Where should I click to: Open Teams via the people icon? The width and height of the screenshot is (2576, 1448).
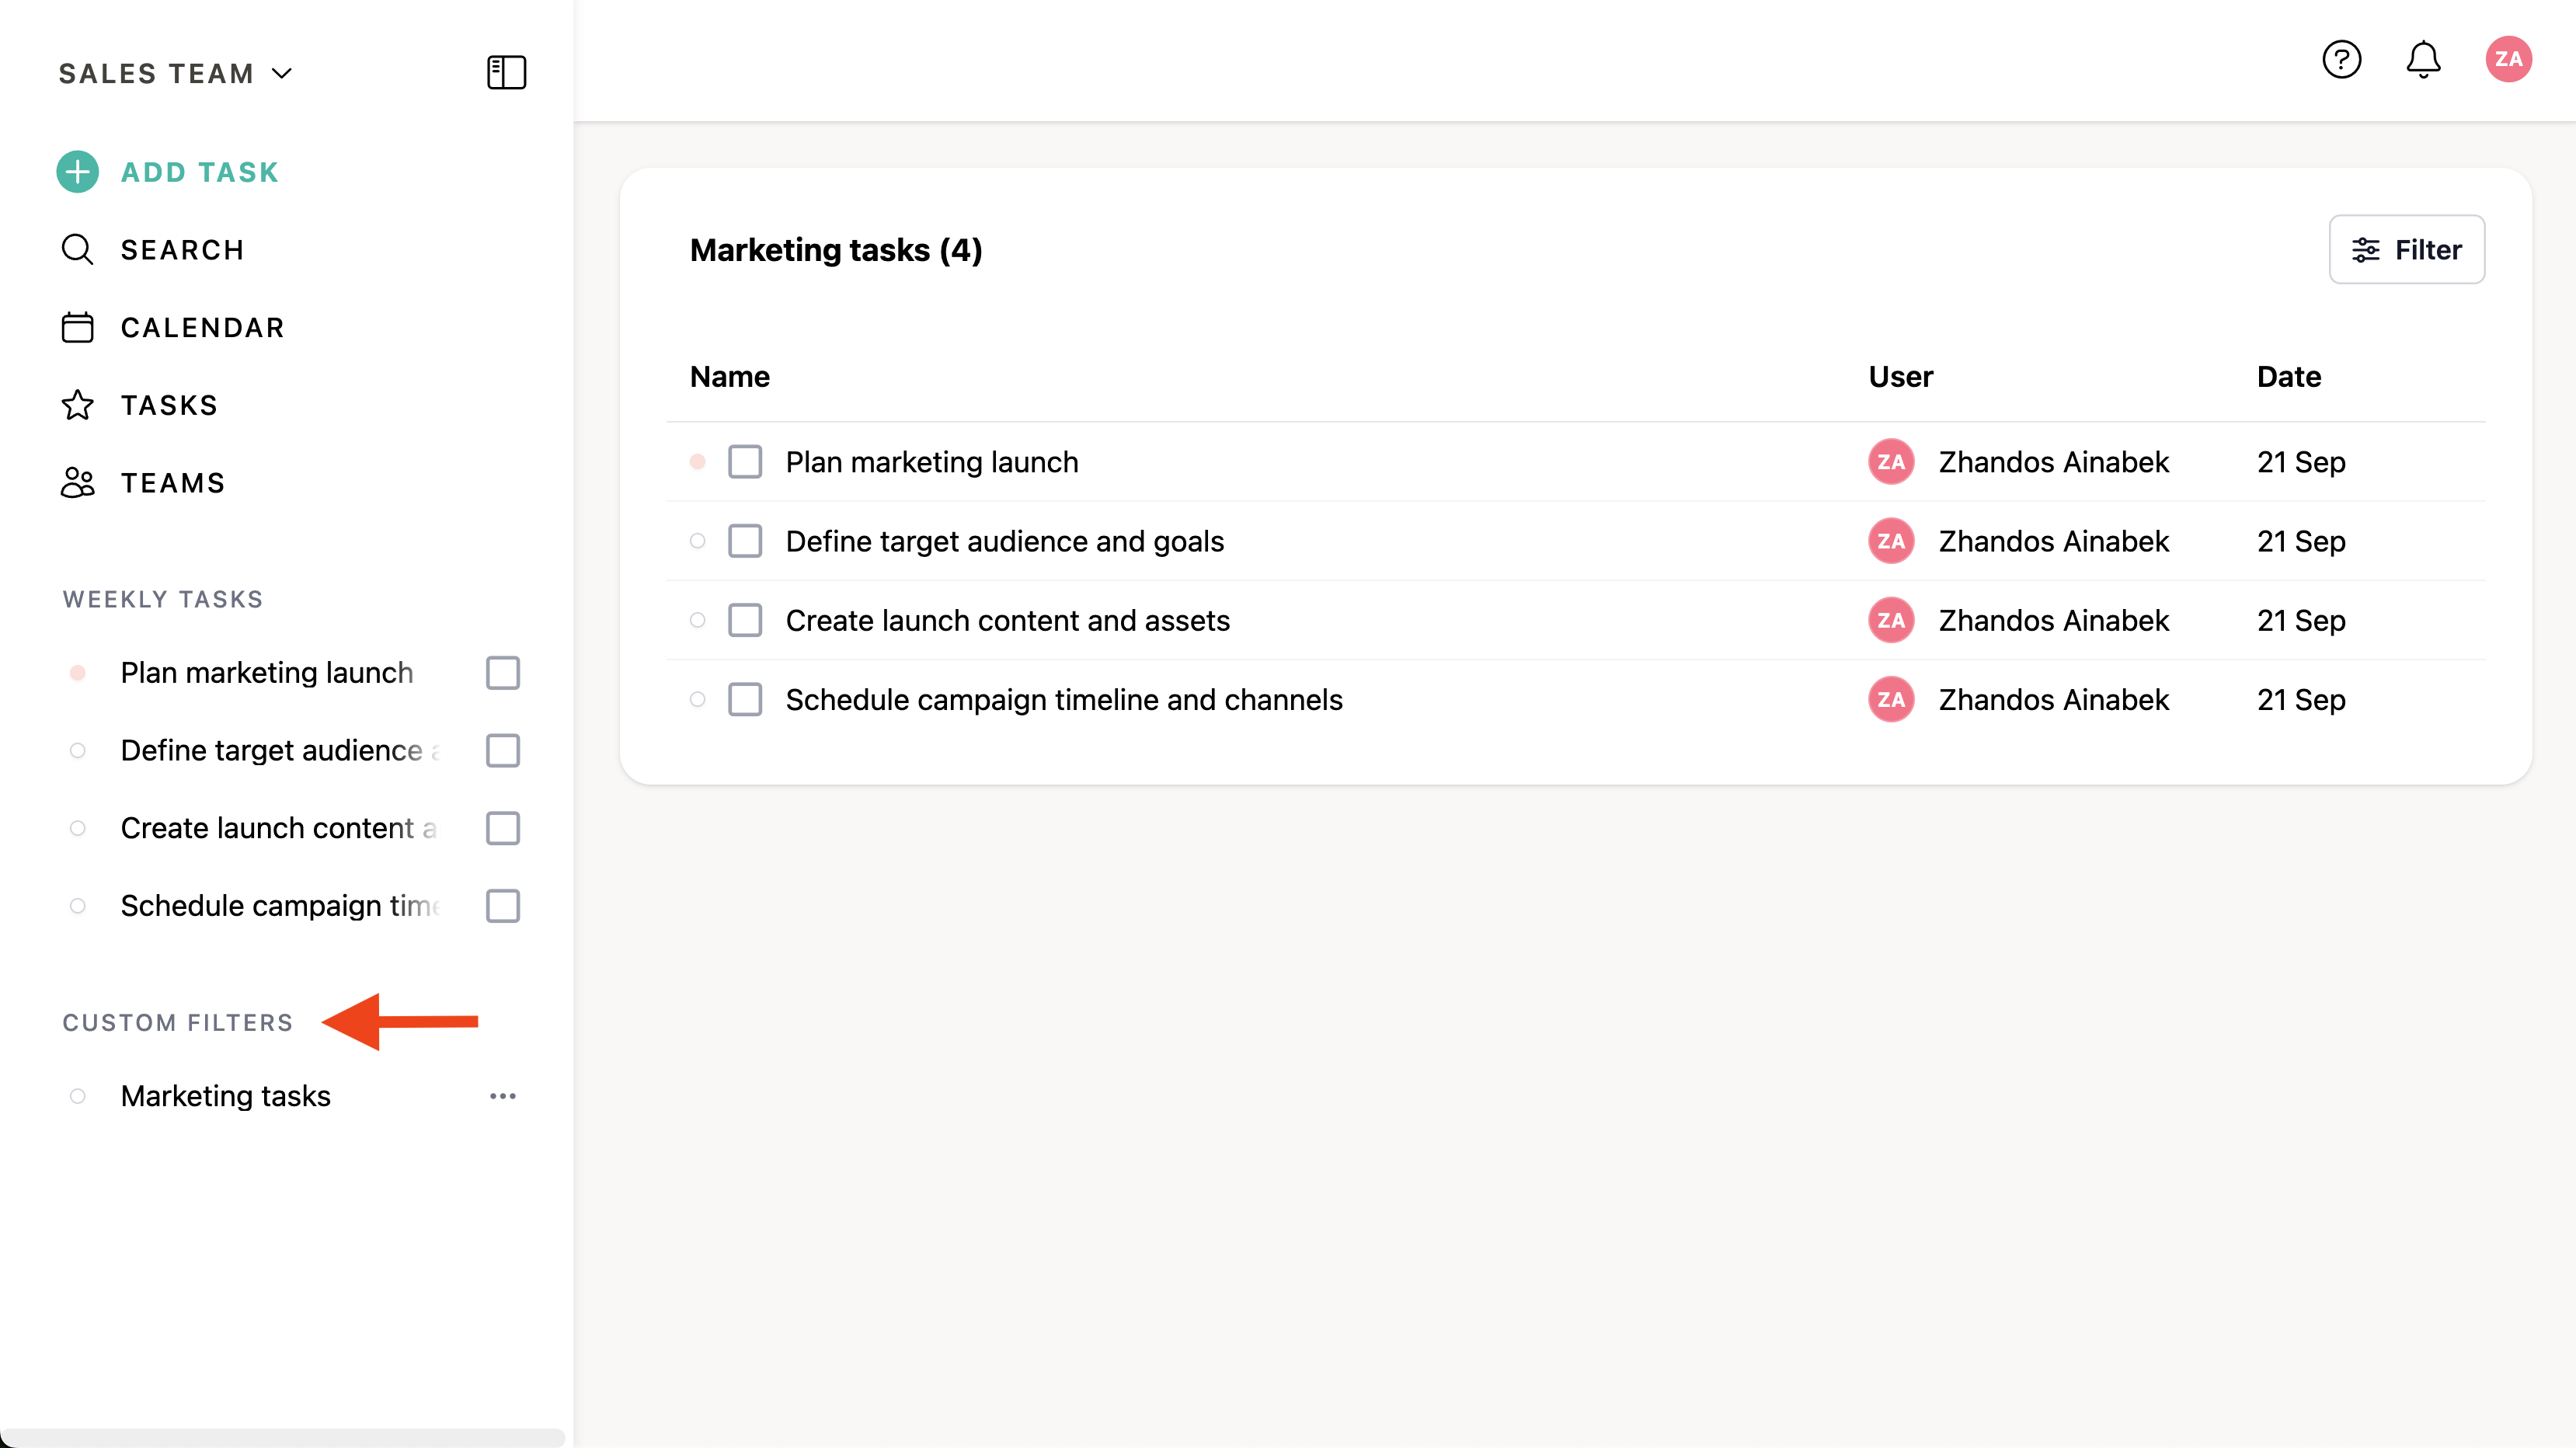coord(77,483)
